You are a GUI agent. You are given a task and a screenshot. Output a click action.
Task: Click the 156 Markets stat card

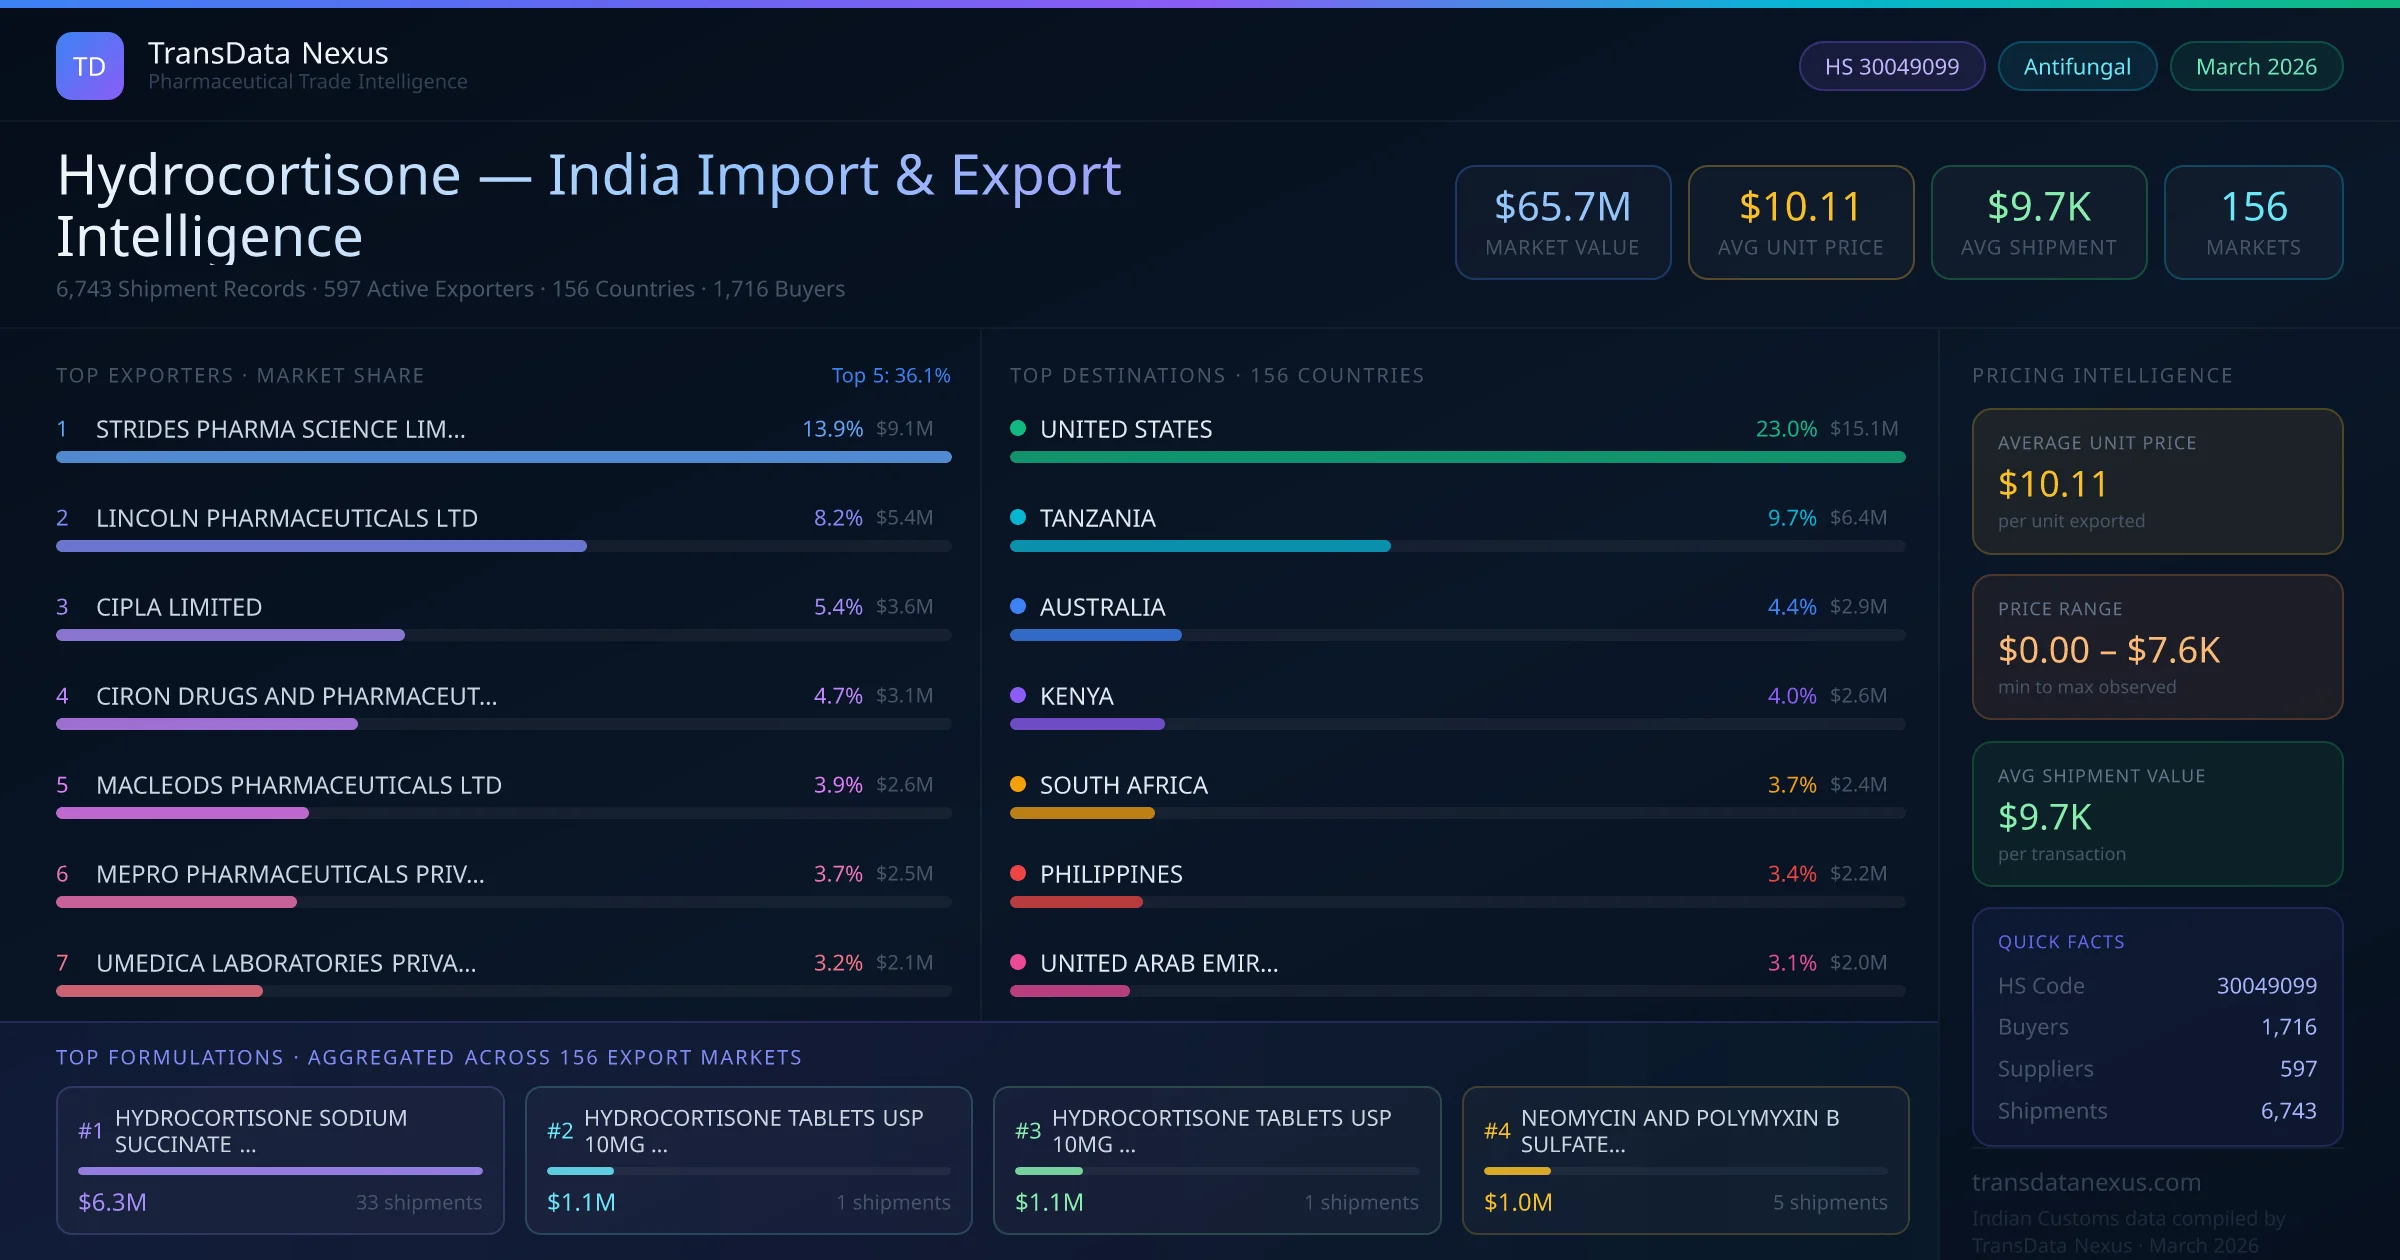tap(2253, 222)
